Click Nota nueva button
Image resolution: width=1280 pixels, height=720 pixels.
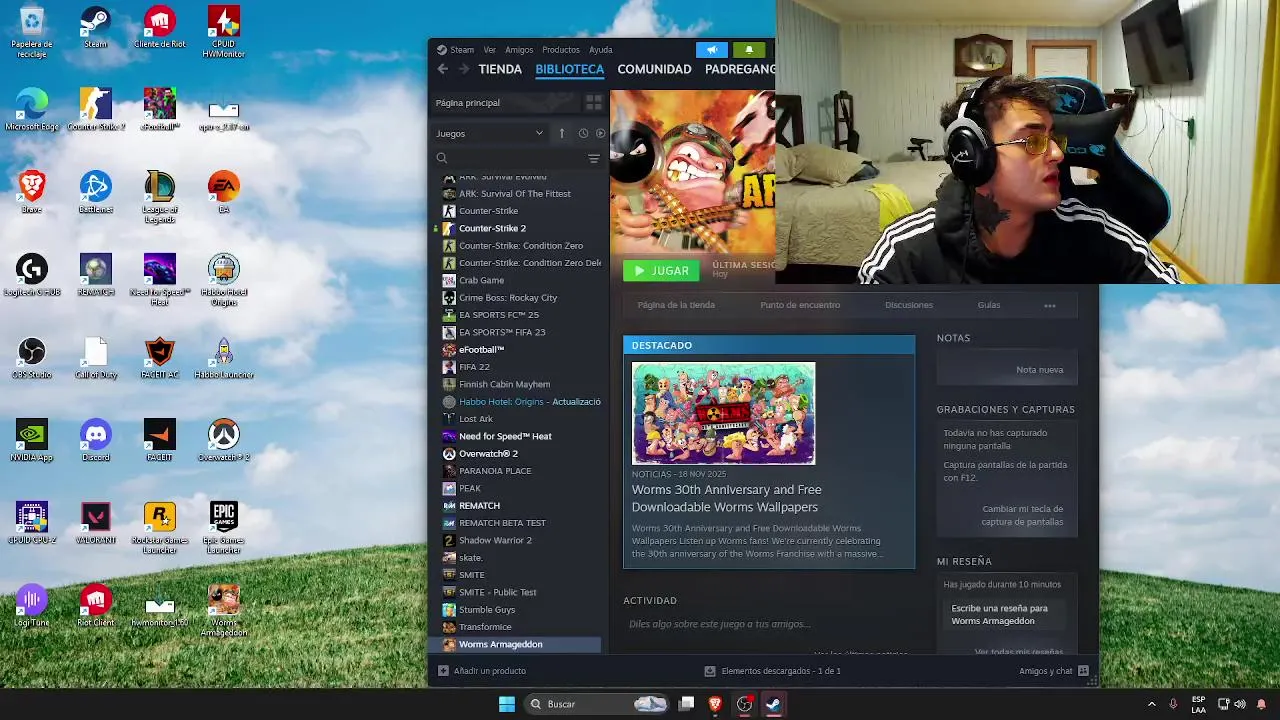pyautogui.click(x=1040, y=370)
